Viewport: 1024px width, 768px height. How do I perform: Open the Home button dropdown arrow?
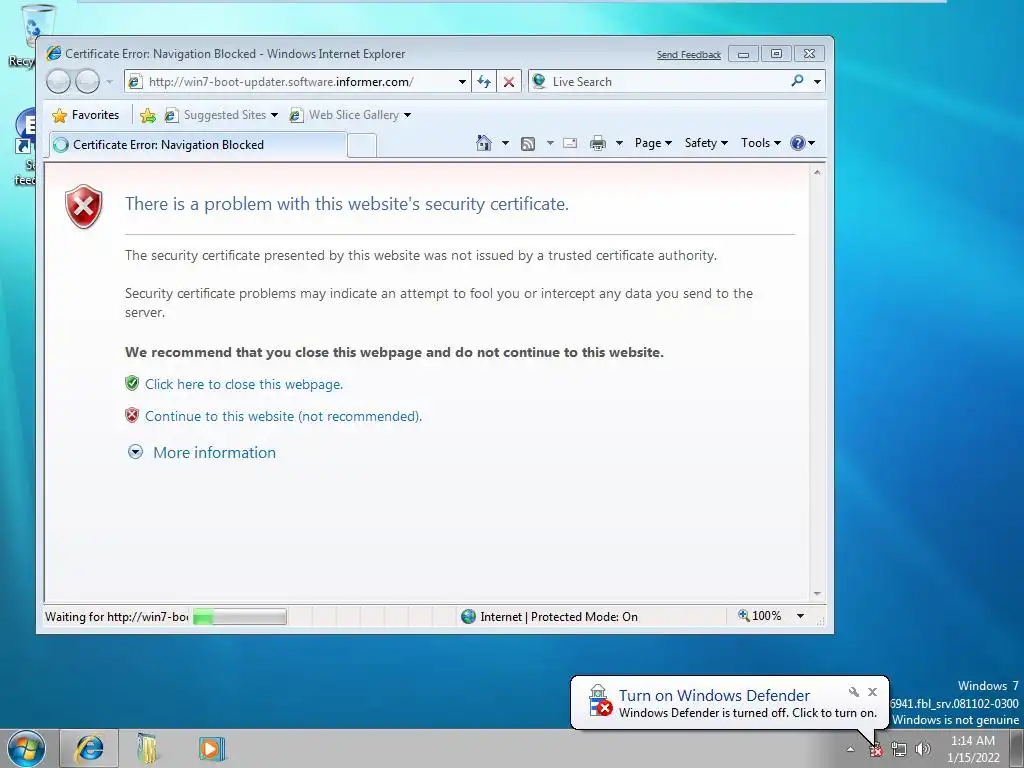pos(505,143)
